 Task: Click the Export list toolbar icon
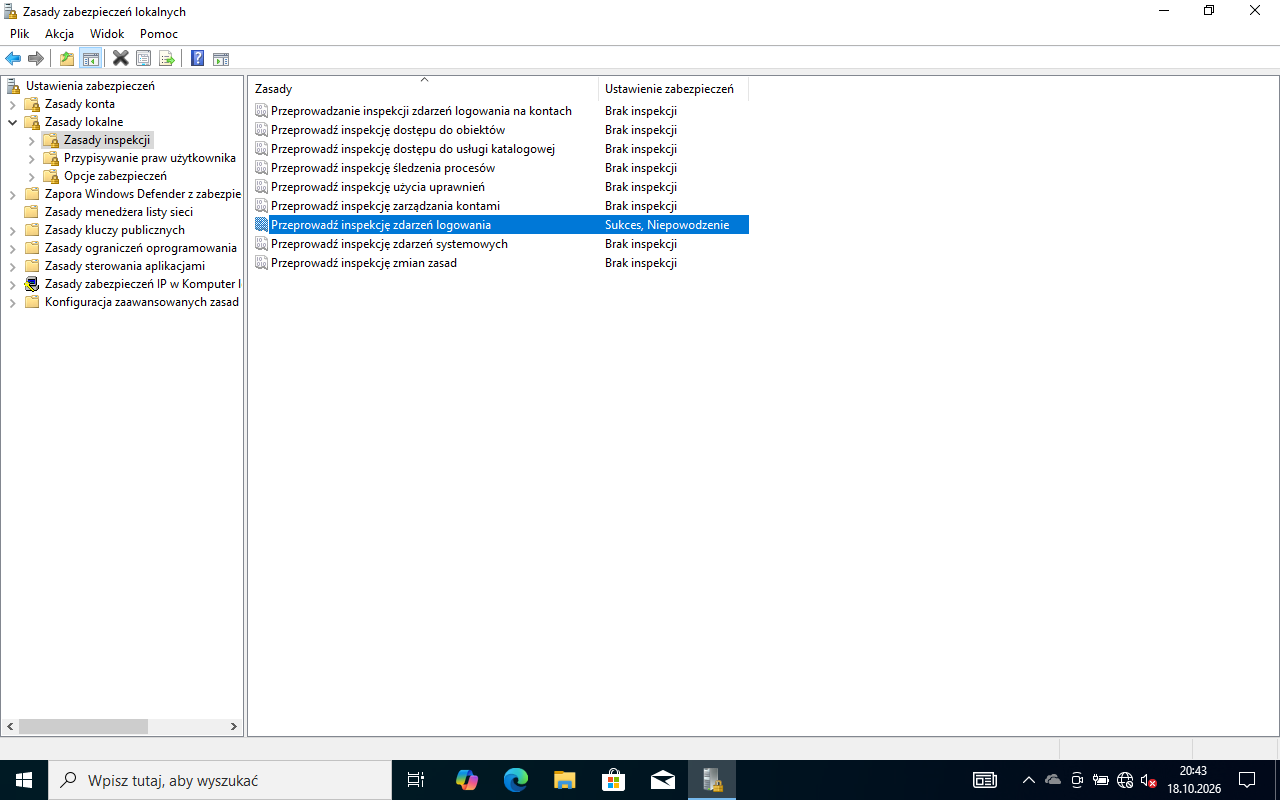pos(167,59)
